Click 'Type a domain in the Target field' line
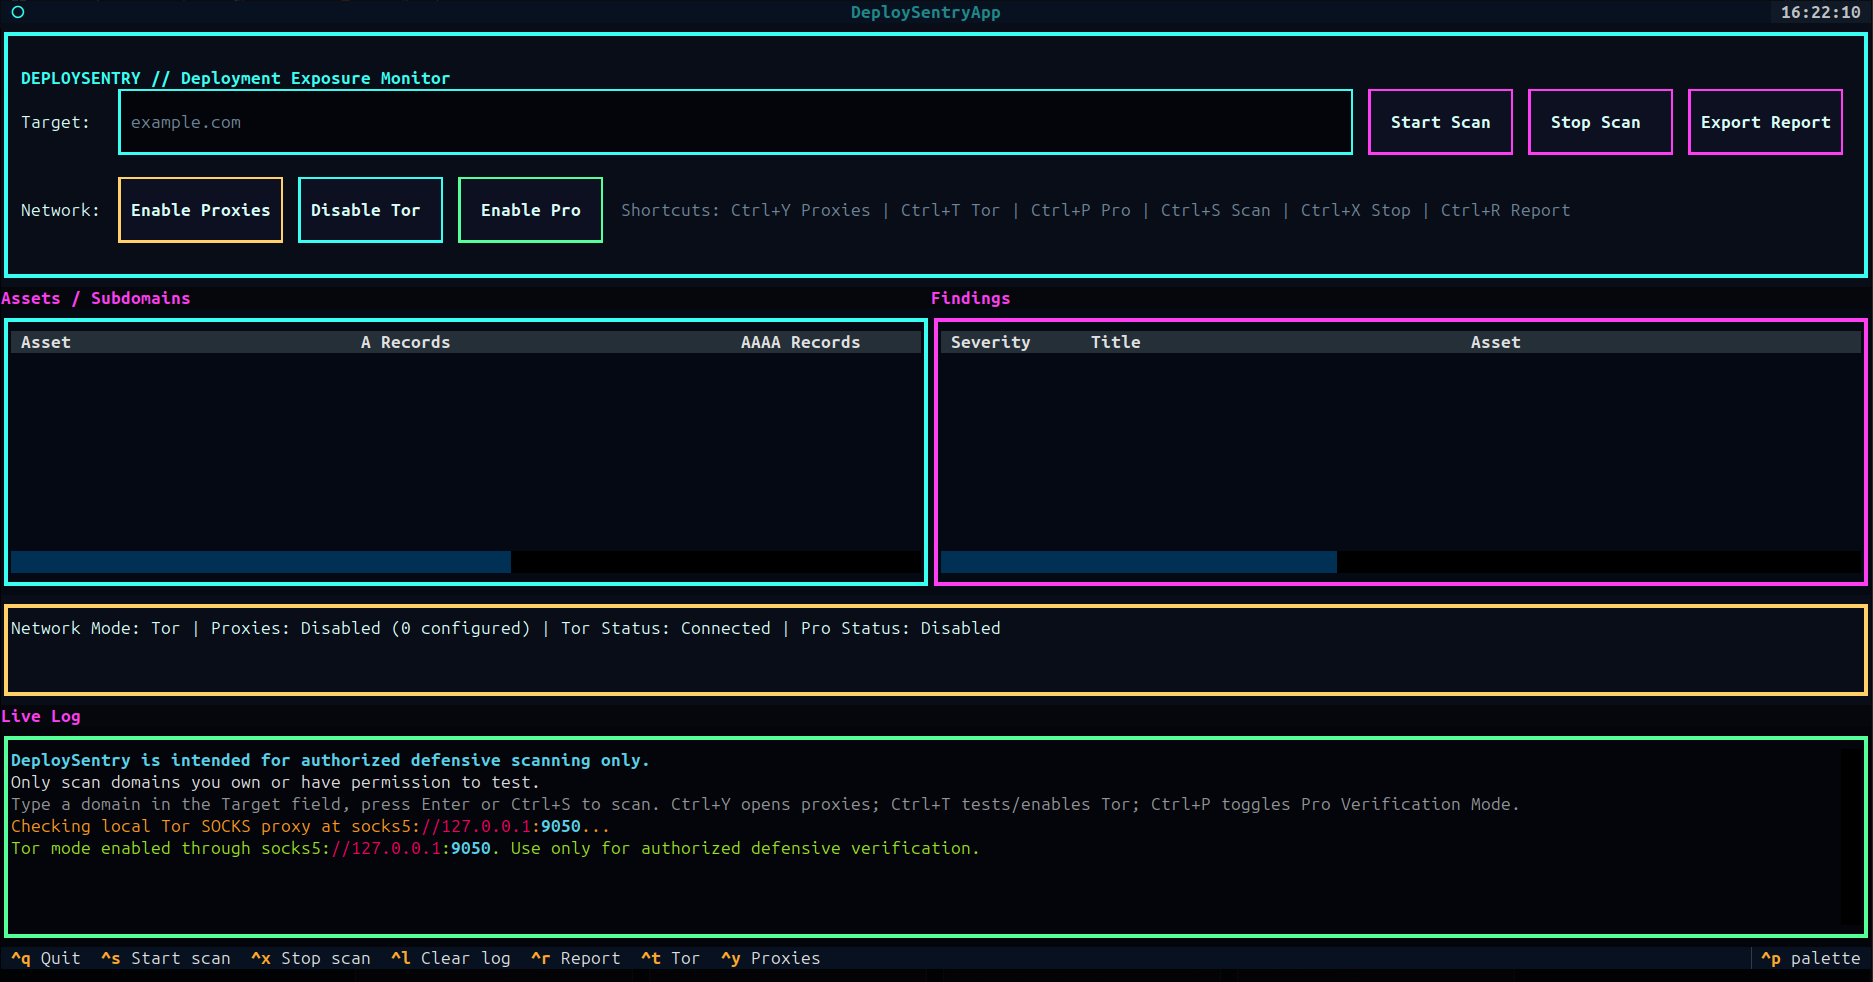 [765, 804]
